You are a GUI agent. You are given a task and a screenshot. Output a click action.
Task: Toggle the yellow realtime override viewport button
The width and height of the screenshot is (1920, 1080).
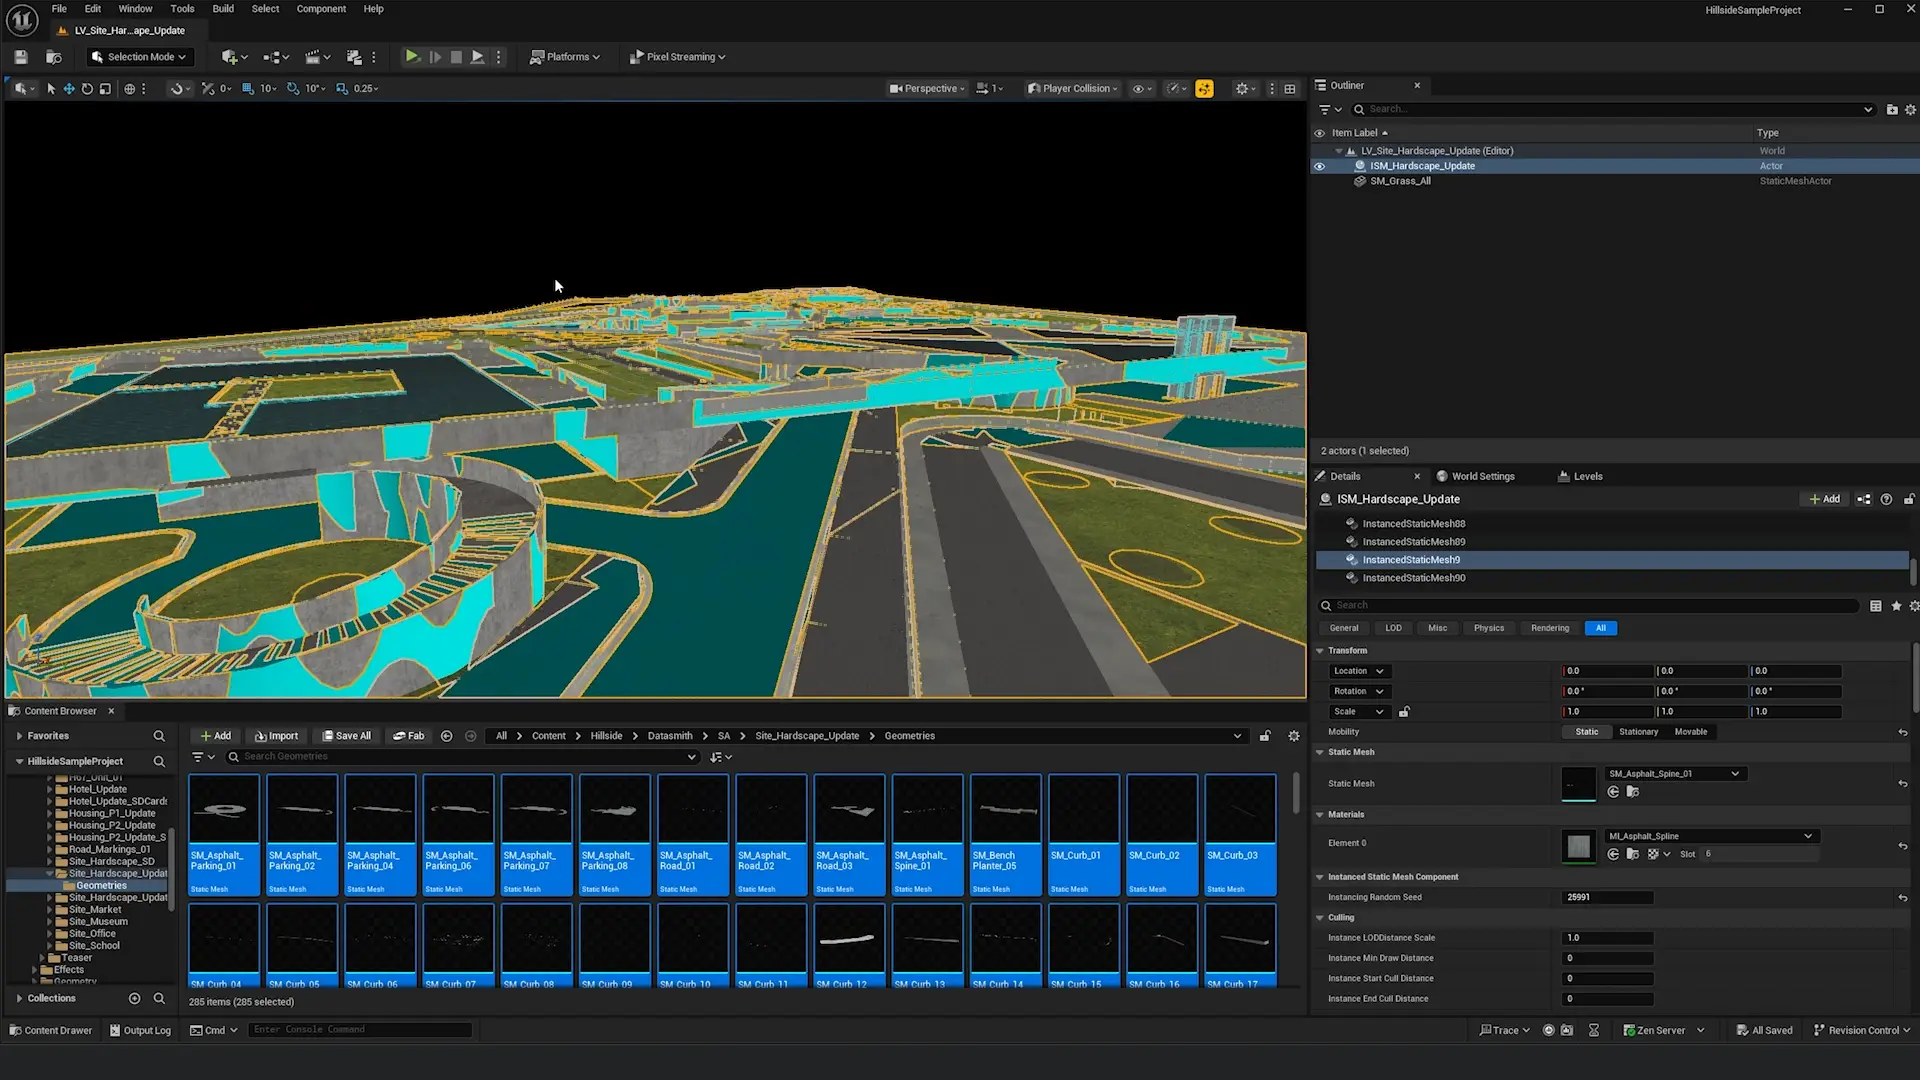(1204, 89)
